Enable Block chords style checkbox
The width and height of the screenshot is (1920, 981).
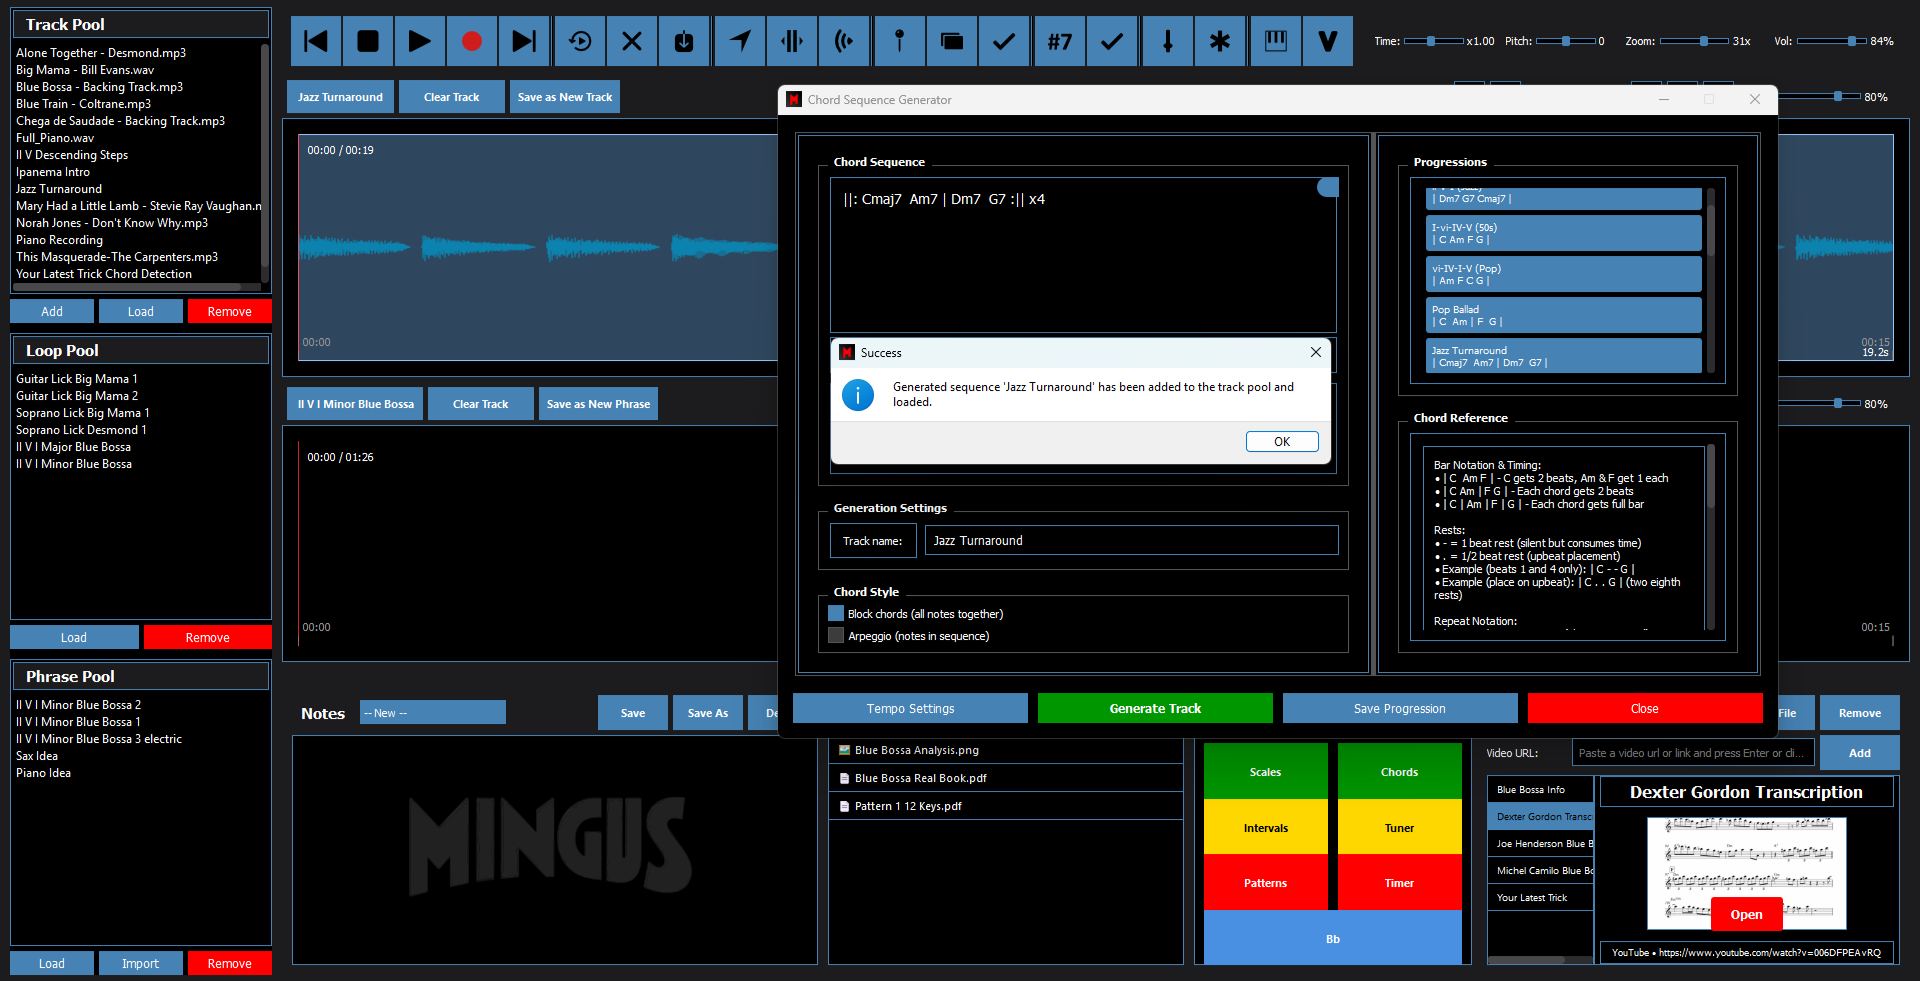[836, 614]
